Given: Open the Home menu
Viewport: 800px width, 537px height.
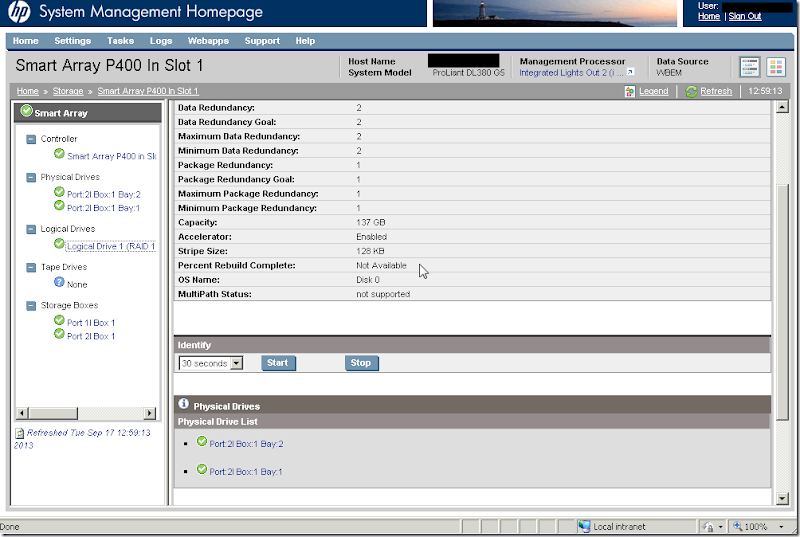Looking at the screenshot, I should (26, 41).
